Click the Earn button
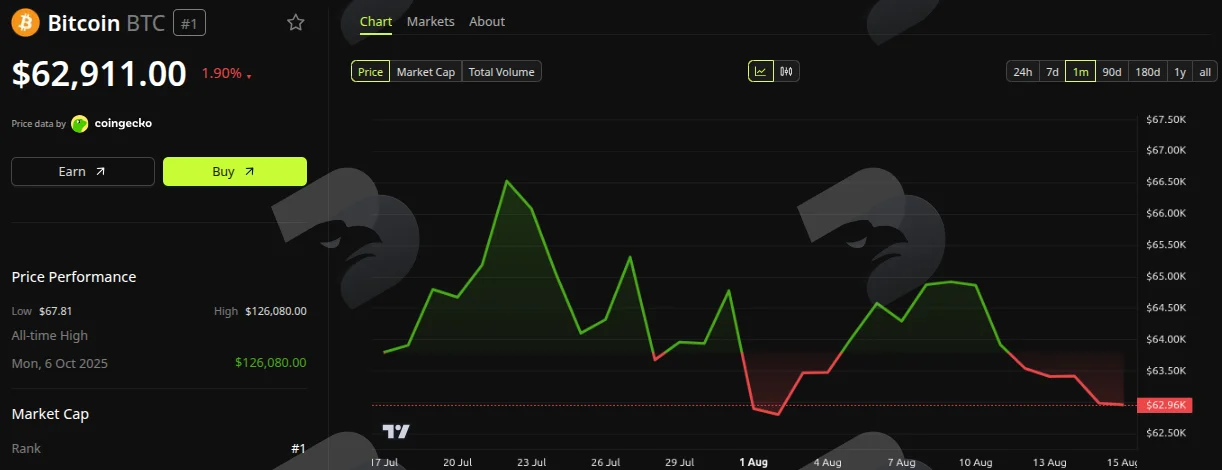1222x470 pixels. click(x=83, y=171)
